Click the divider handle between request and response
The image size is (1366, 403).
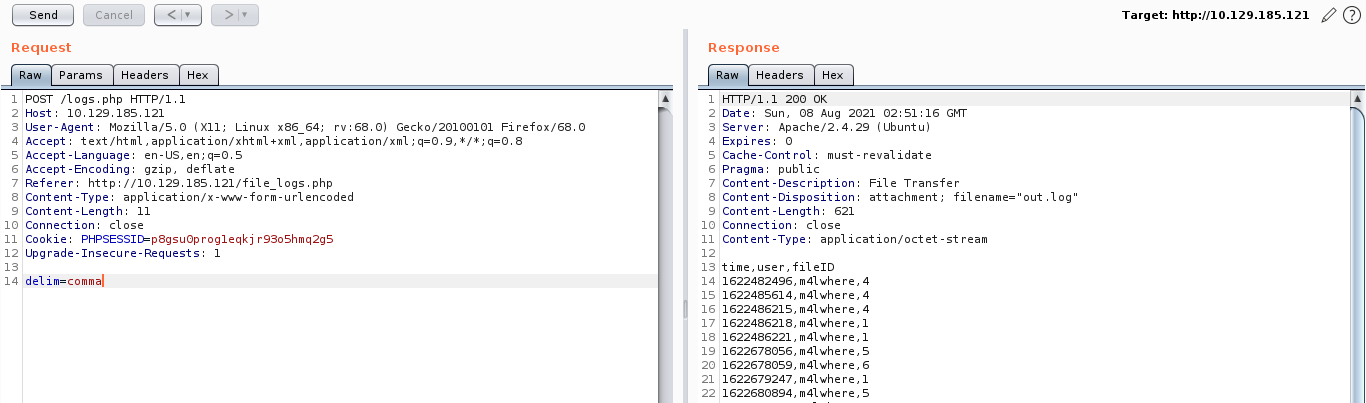[x=685, y=310]
